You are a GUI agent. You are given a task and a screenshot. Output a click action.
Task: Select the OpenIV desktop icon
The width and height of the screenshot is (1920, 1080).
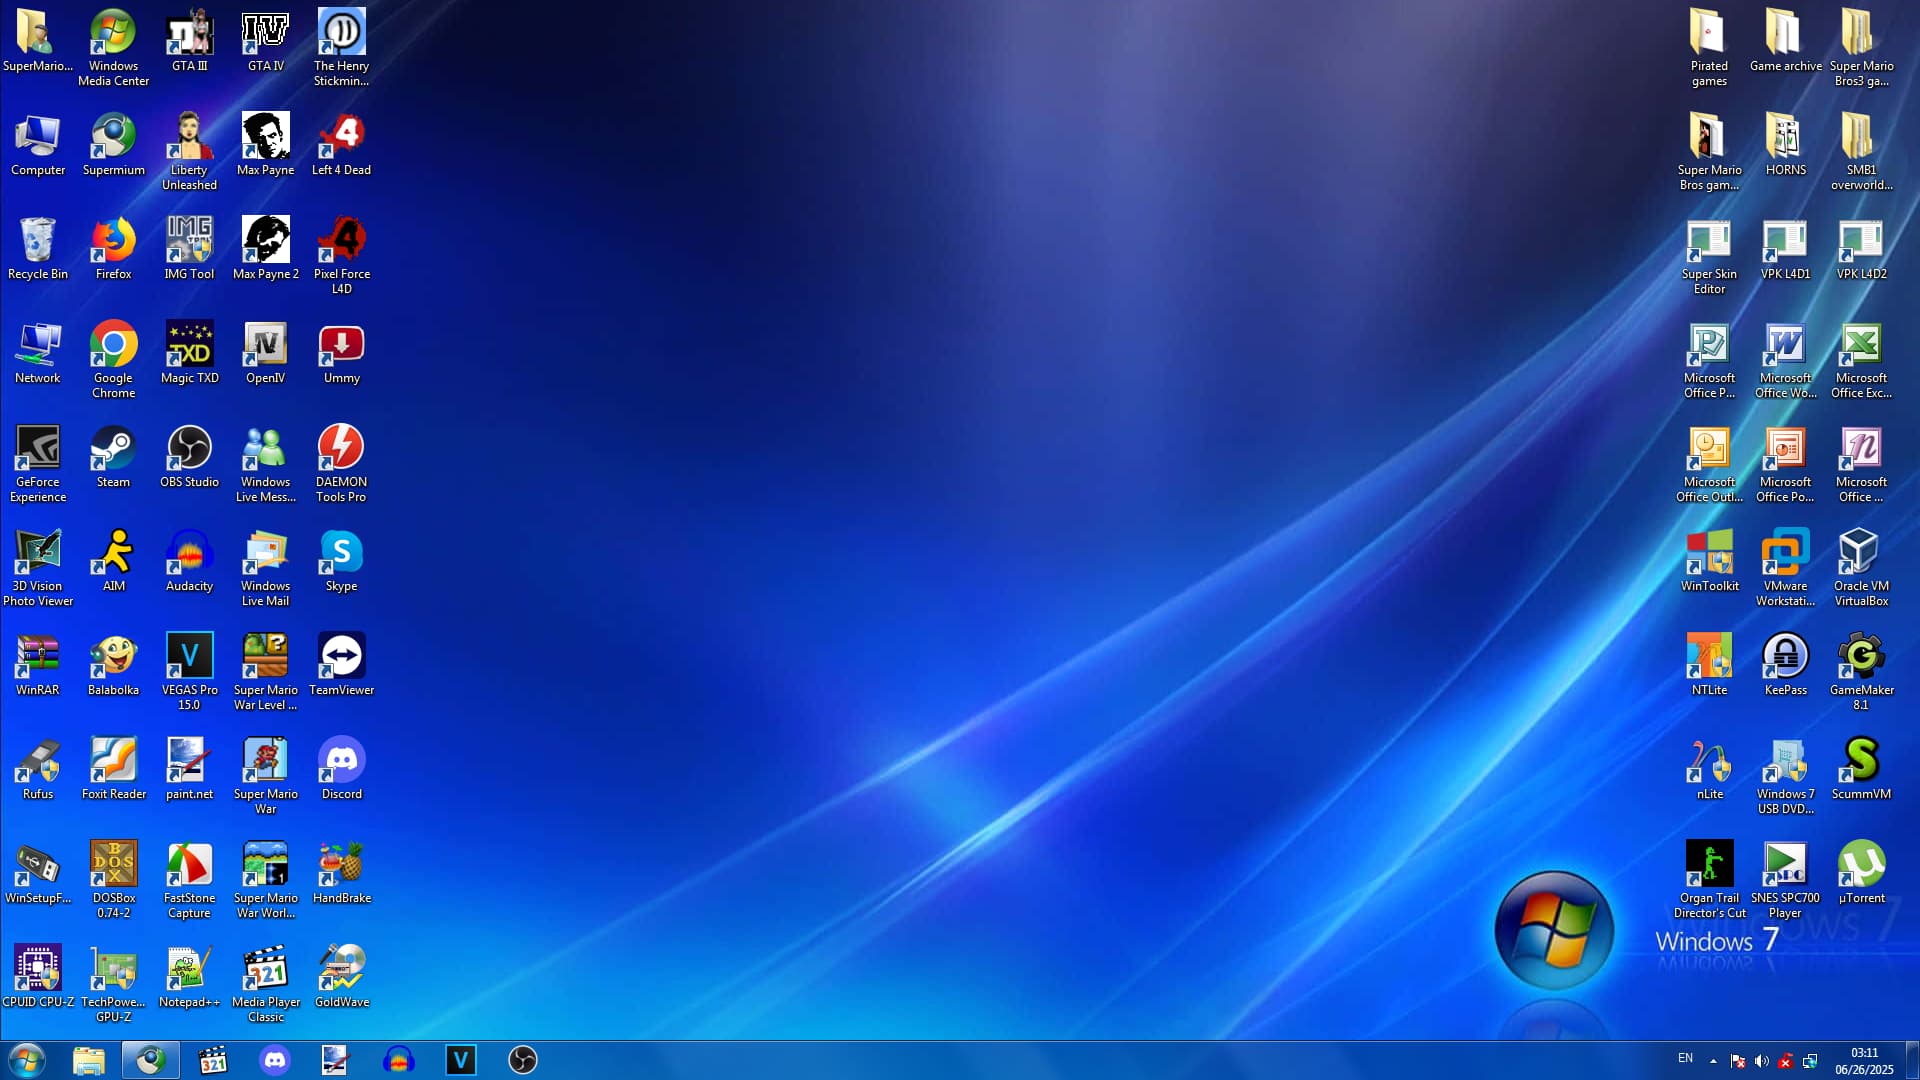tap(265, 353)
